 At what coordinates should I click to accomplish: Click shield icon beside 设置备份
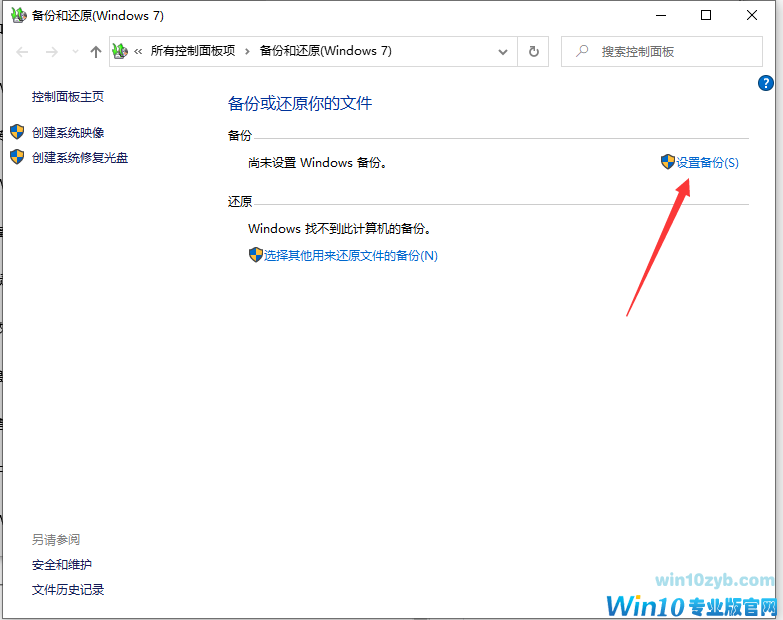click(668, 162)
